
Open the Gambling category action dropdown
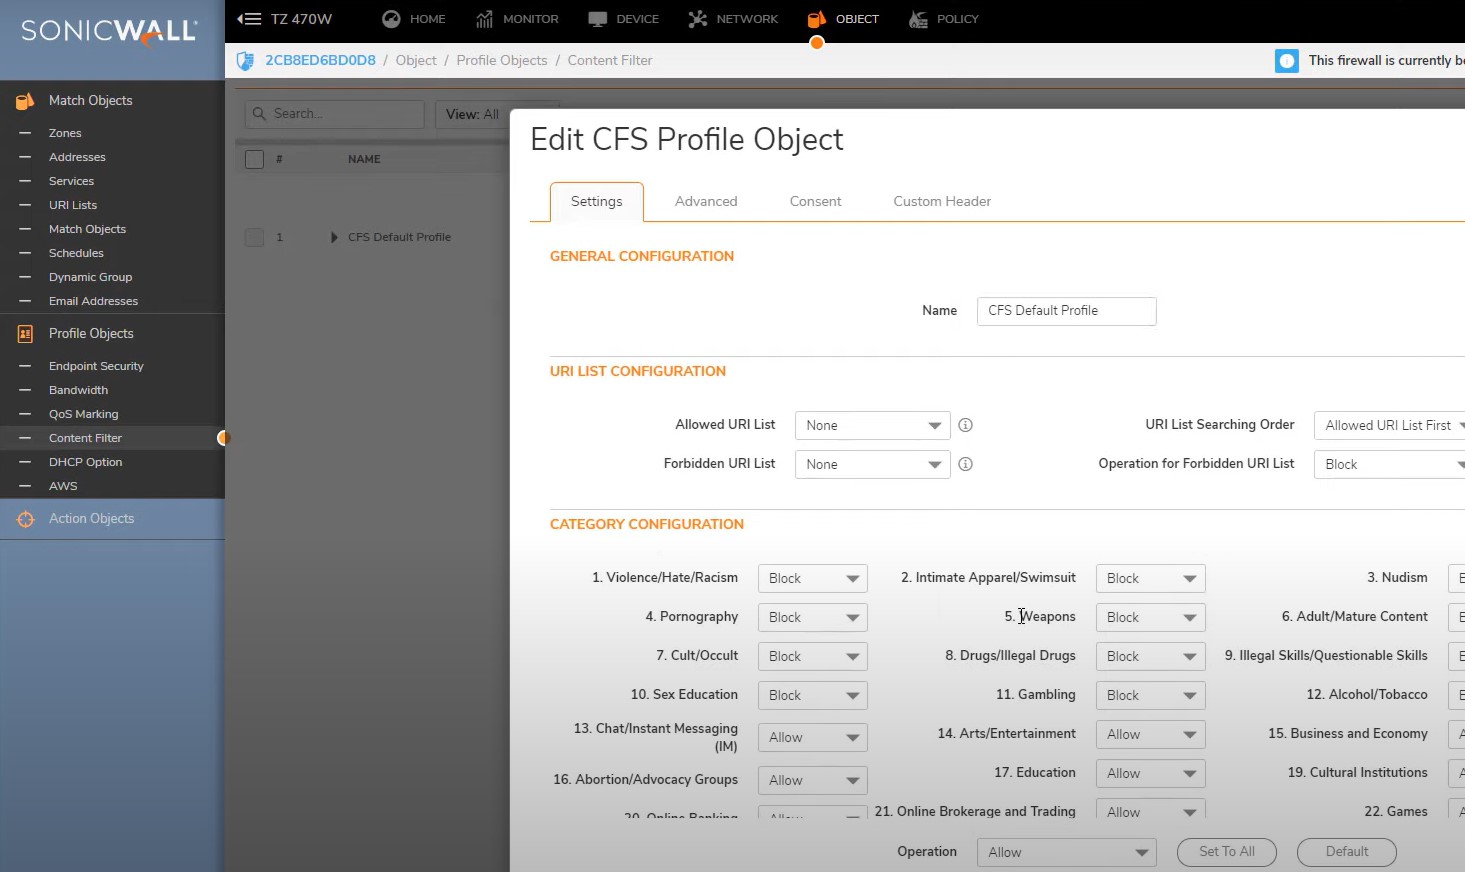pos(1150,696)
